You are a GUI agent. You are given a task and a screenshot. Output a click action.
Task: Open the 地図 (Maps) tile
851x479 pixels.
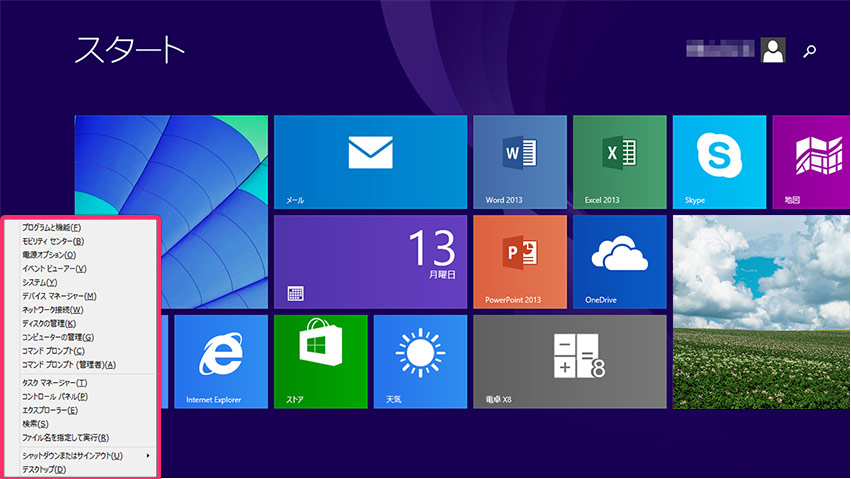(x=811, y=162)
